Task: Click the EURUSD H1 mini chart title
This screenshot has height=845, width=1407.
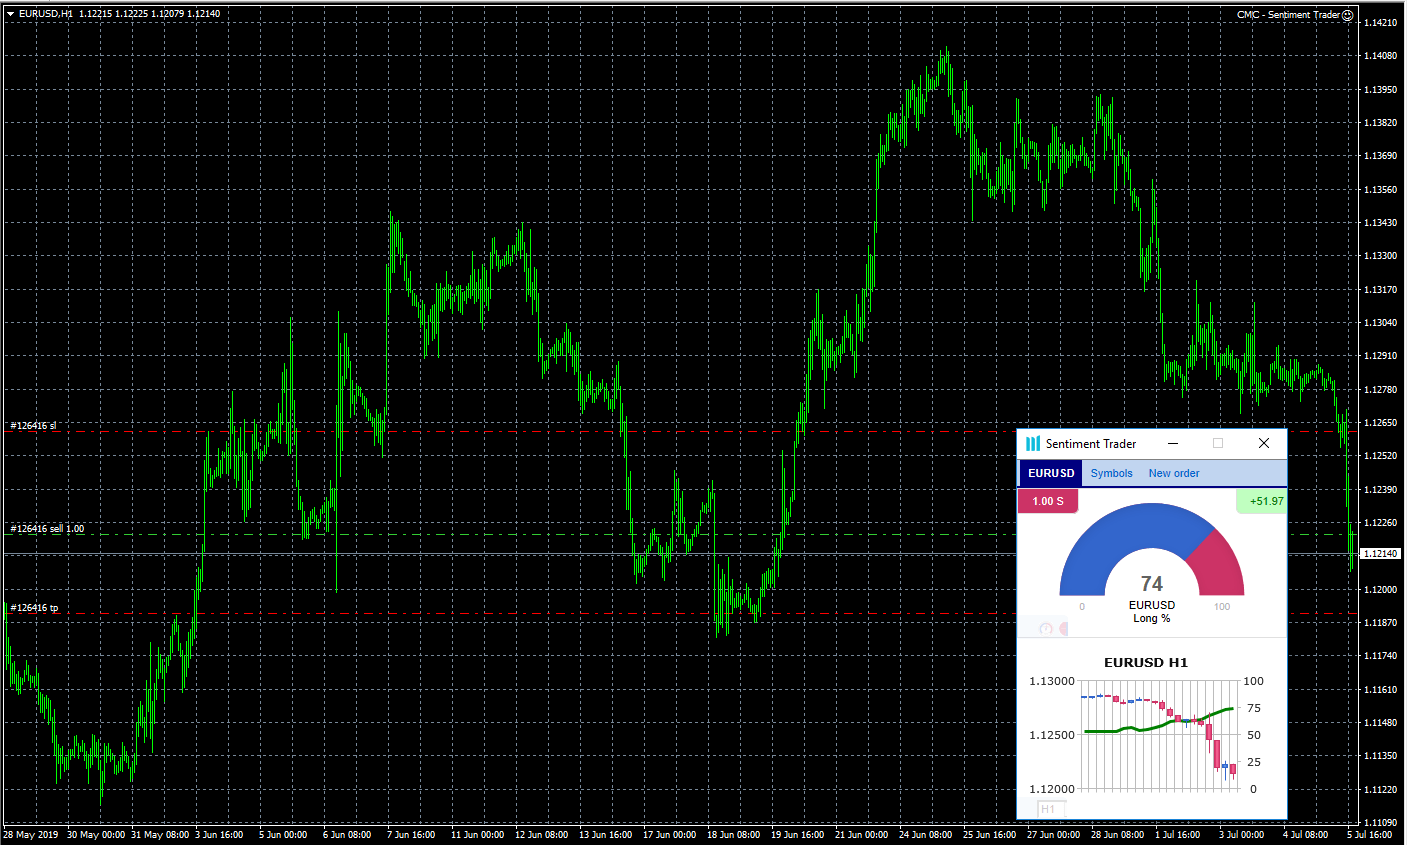Action: [1146, 662]
